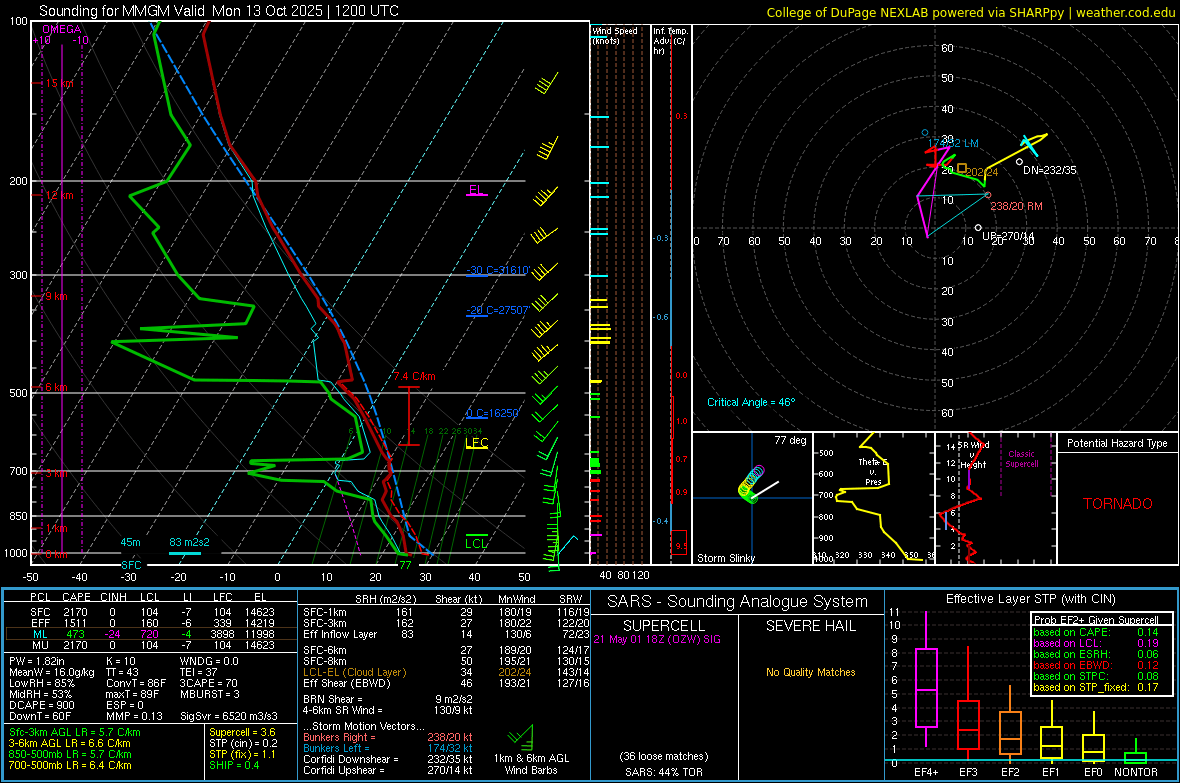Click the DN=232/35 hodograph label
This screenshot has width=1180, height=783.
point(1050,170)
